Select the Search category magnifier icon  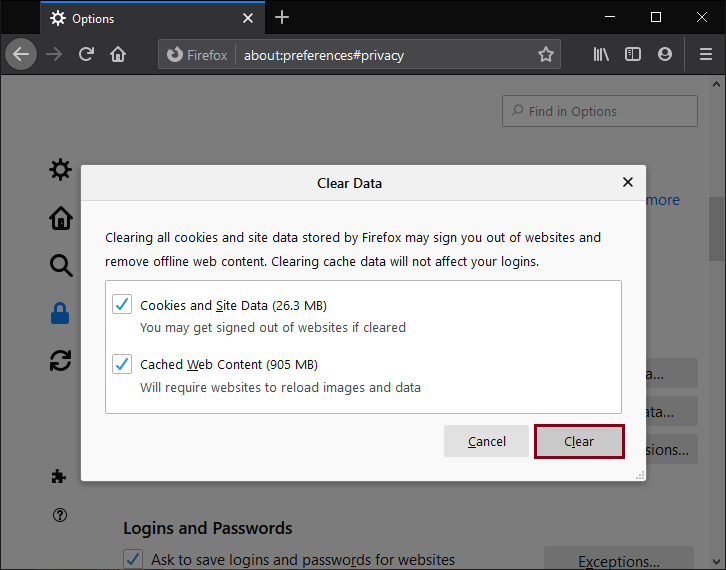[61, 265]
